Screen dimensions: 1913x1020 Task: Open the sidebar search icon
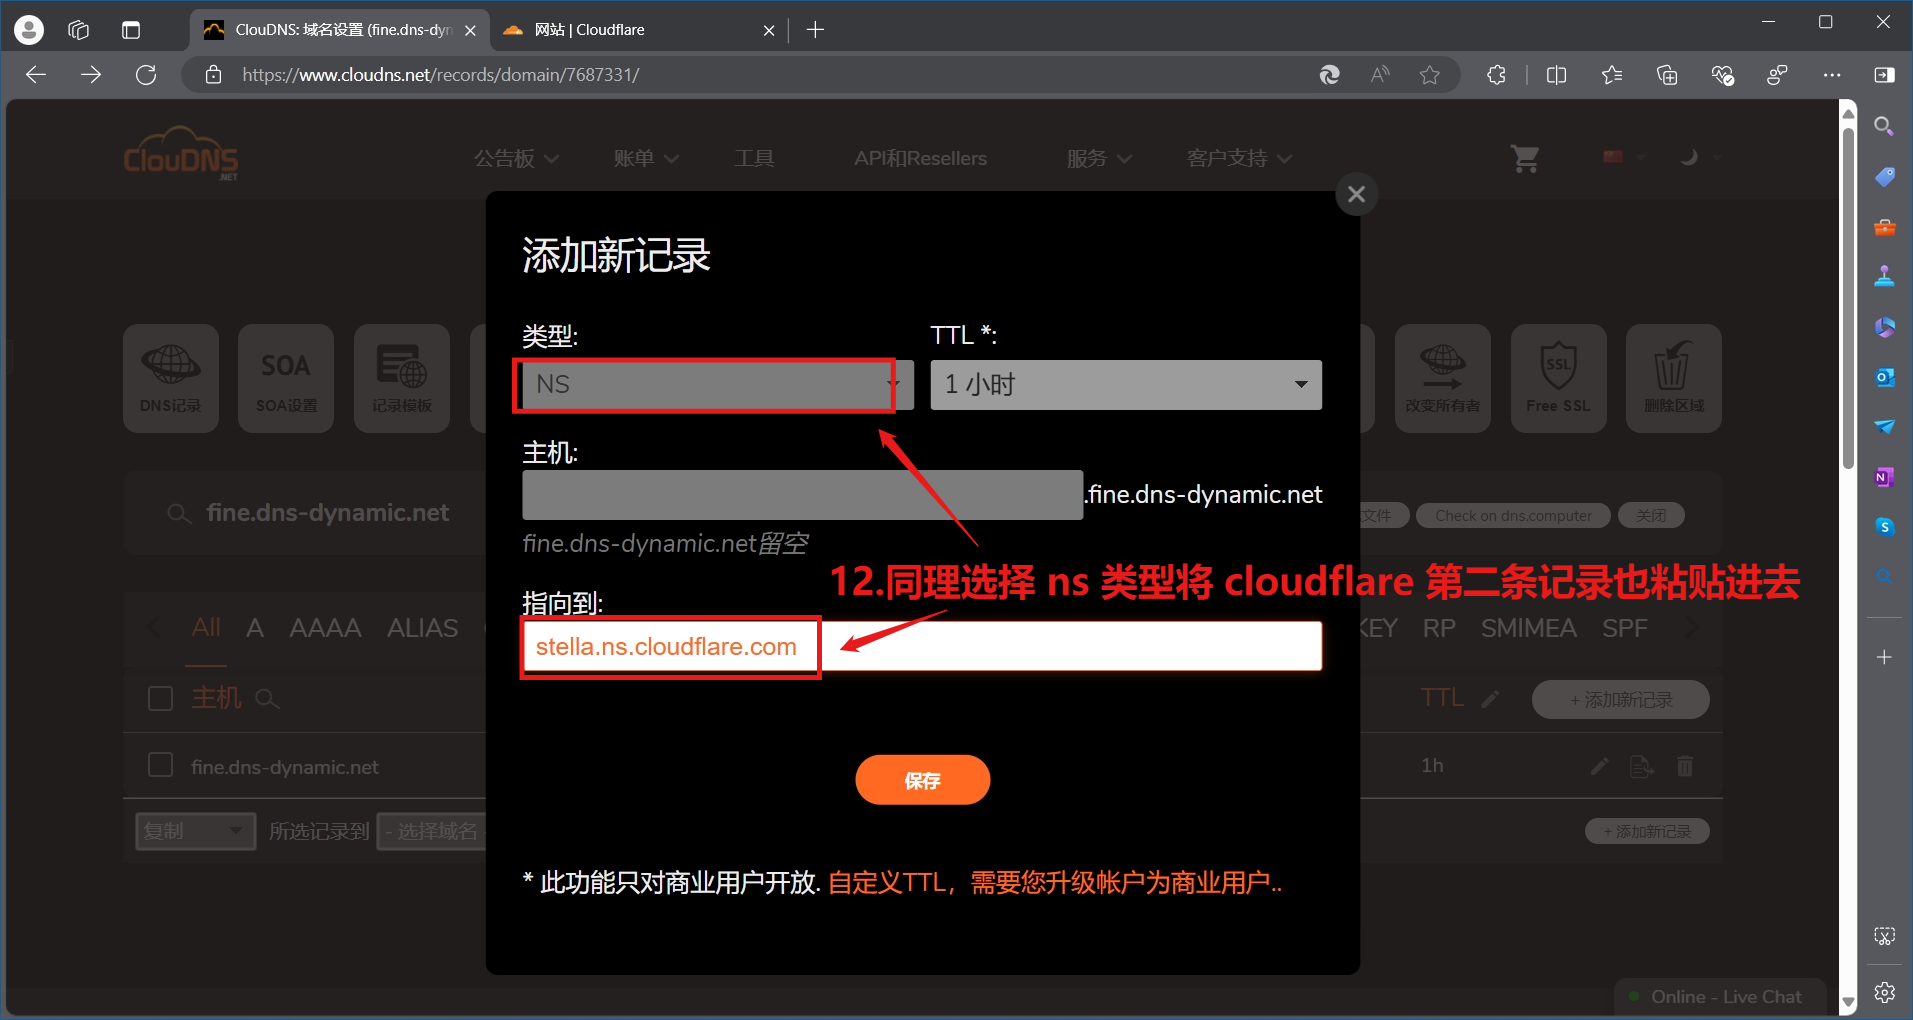click(x=1884, y=126)
